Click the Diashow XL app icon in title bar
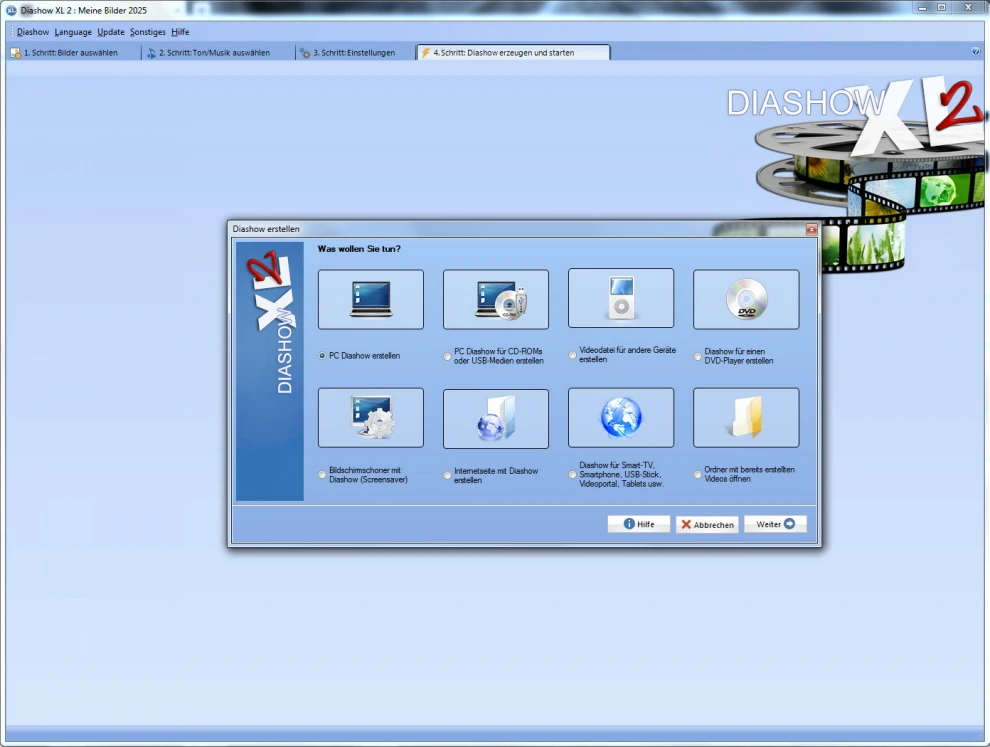Image resolution: width=990 pixels, height=747 pixels. (x=11, y=10)
